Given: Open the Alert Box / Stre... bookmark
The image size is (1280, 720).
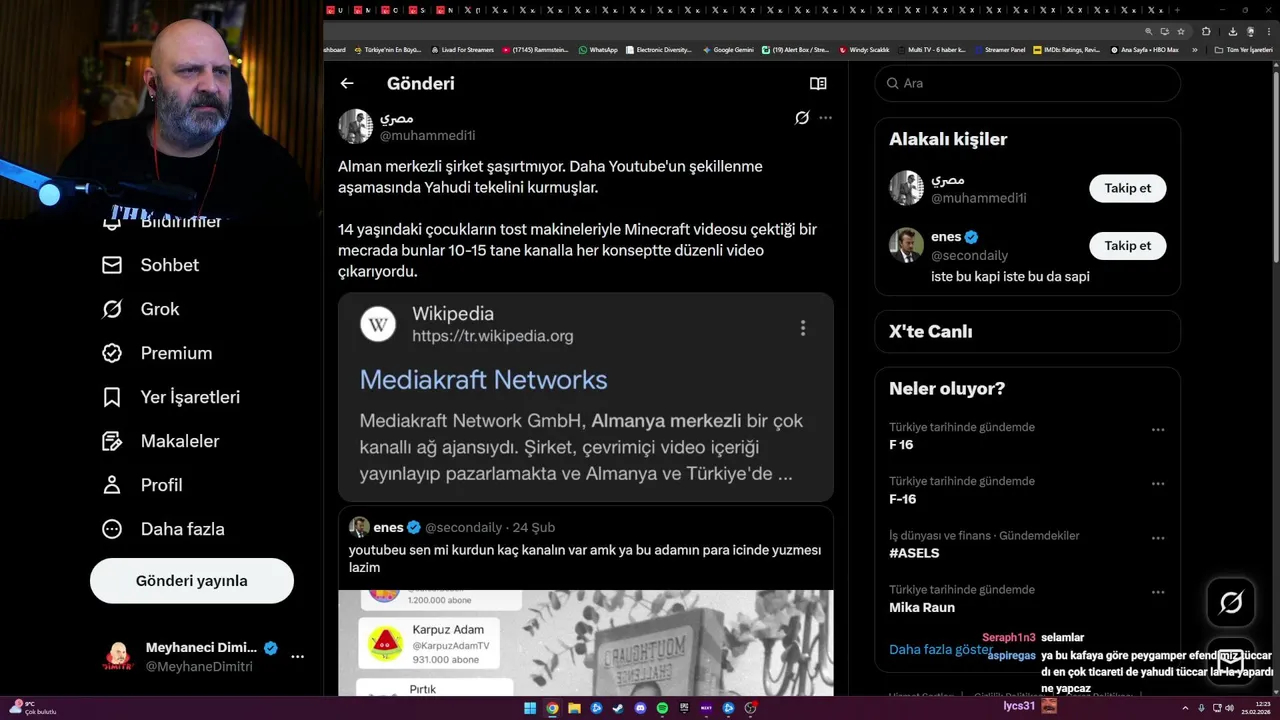Looking at the screenshot, I should point(796,49).
